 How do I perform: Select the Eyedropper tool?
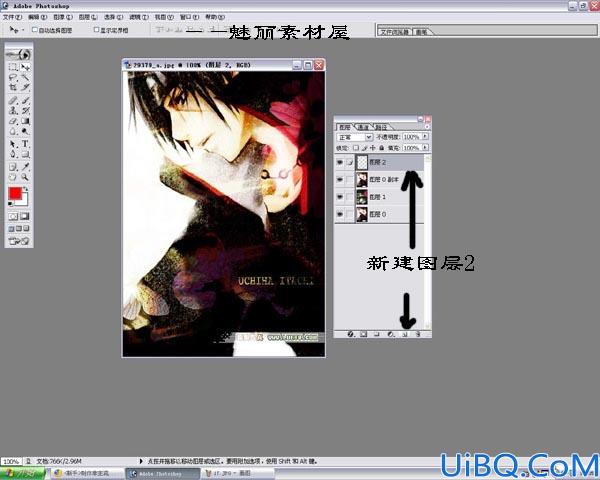[x=25, y=167]
